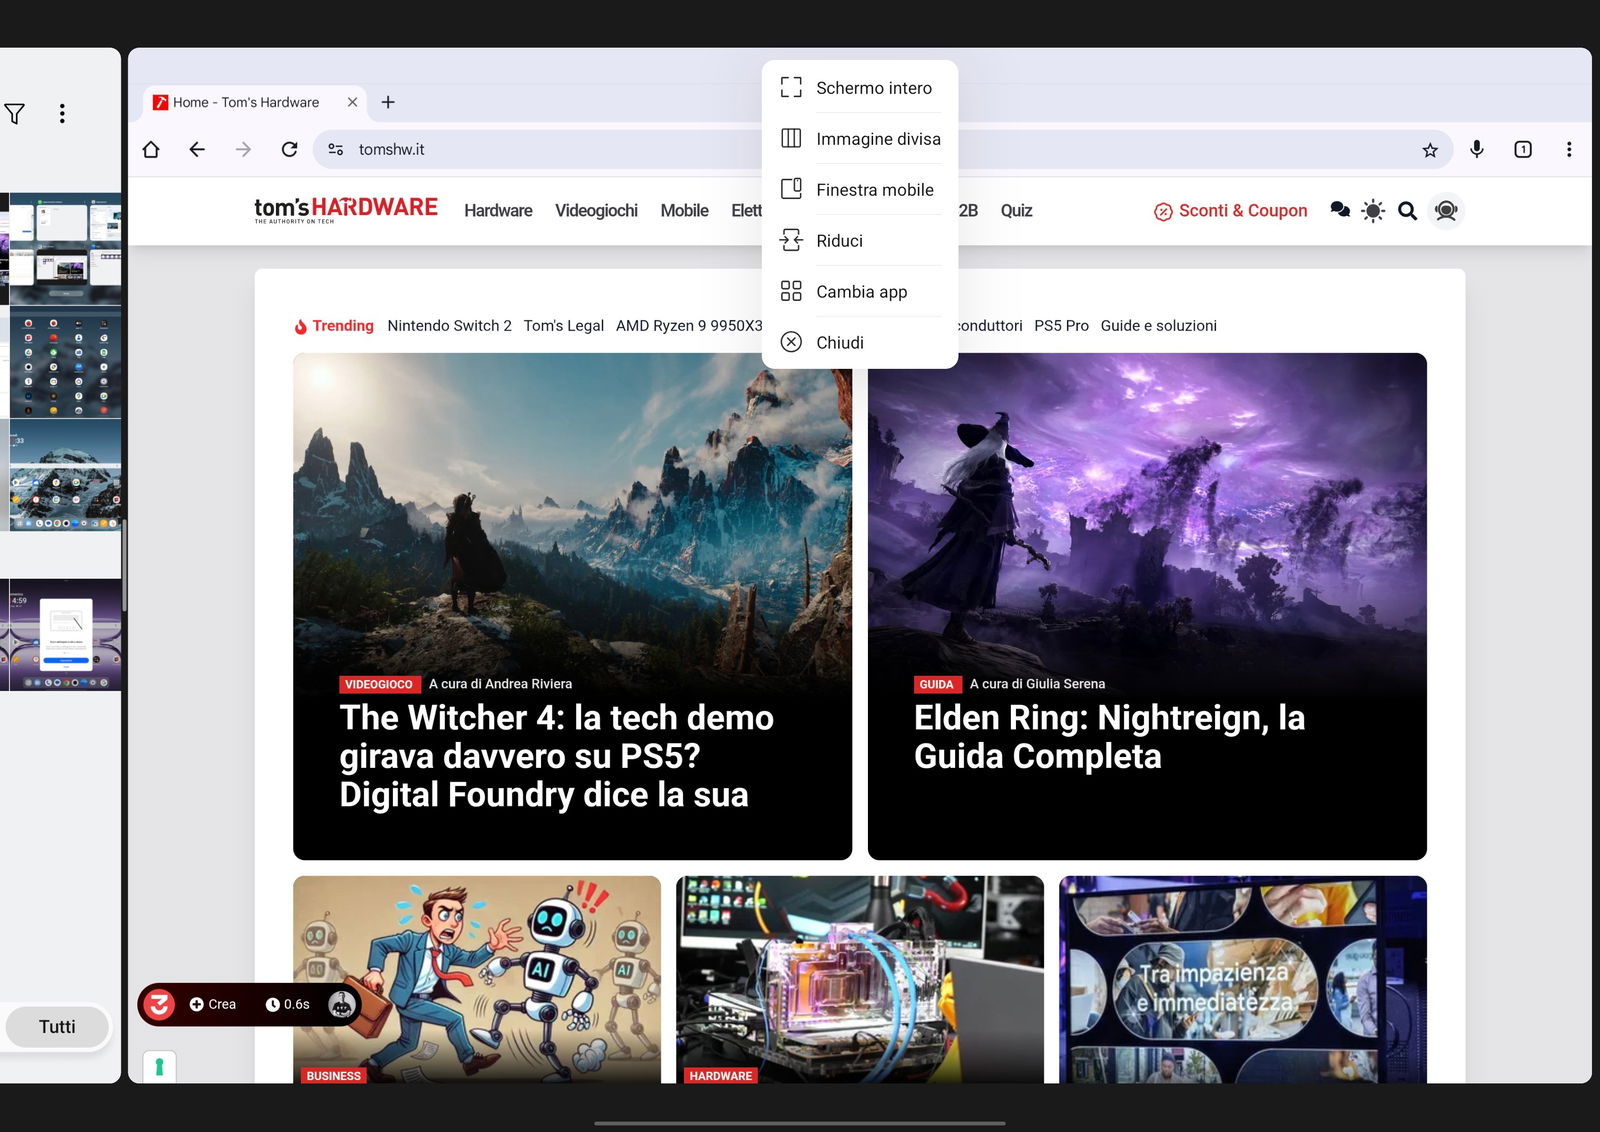Reload the page with refresh icon

click(289, 150)
